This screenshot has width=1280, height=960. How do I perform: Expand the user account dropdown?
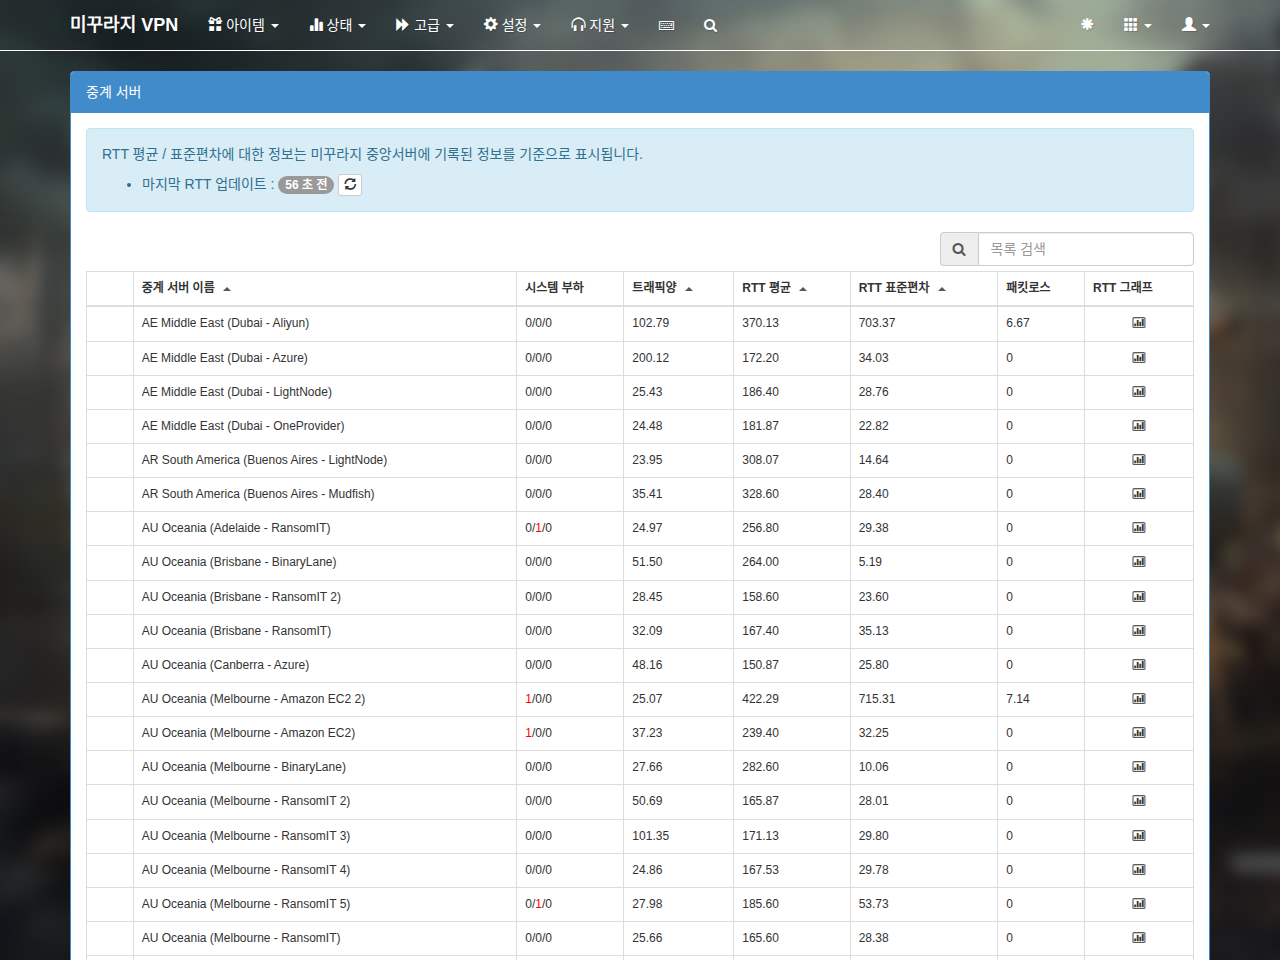pyautogui.click(x=1195, y=25)
